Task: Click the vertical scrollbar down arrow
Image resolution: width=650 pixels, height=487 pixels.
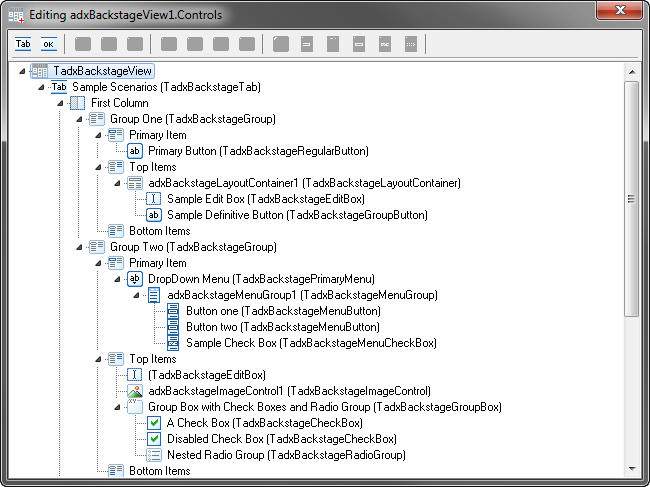Action: [632, 469]
